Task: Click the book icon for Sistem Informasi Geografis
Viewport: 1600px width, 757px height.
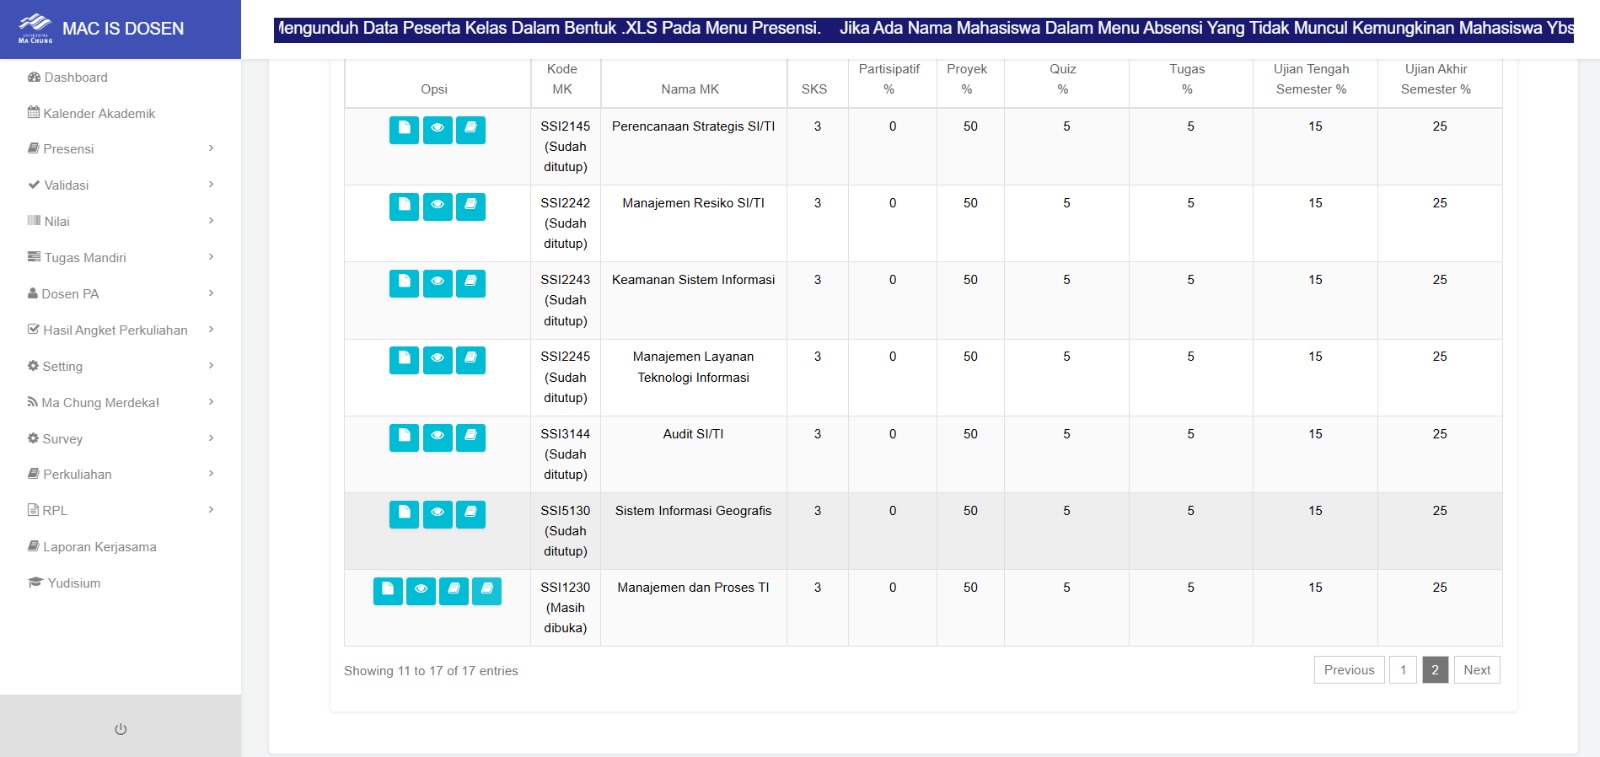Action: (471, 515)
